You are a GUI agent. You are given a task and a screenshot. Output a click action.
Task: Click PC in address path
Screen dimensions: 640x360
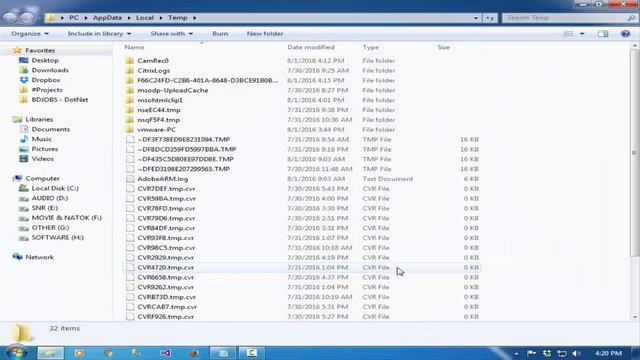click(74, 18)
